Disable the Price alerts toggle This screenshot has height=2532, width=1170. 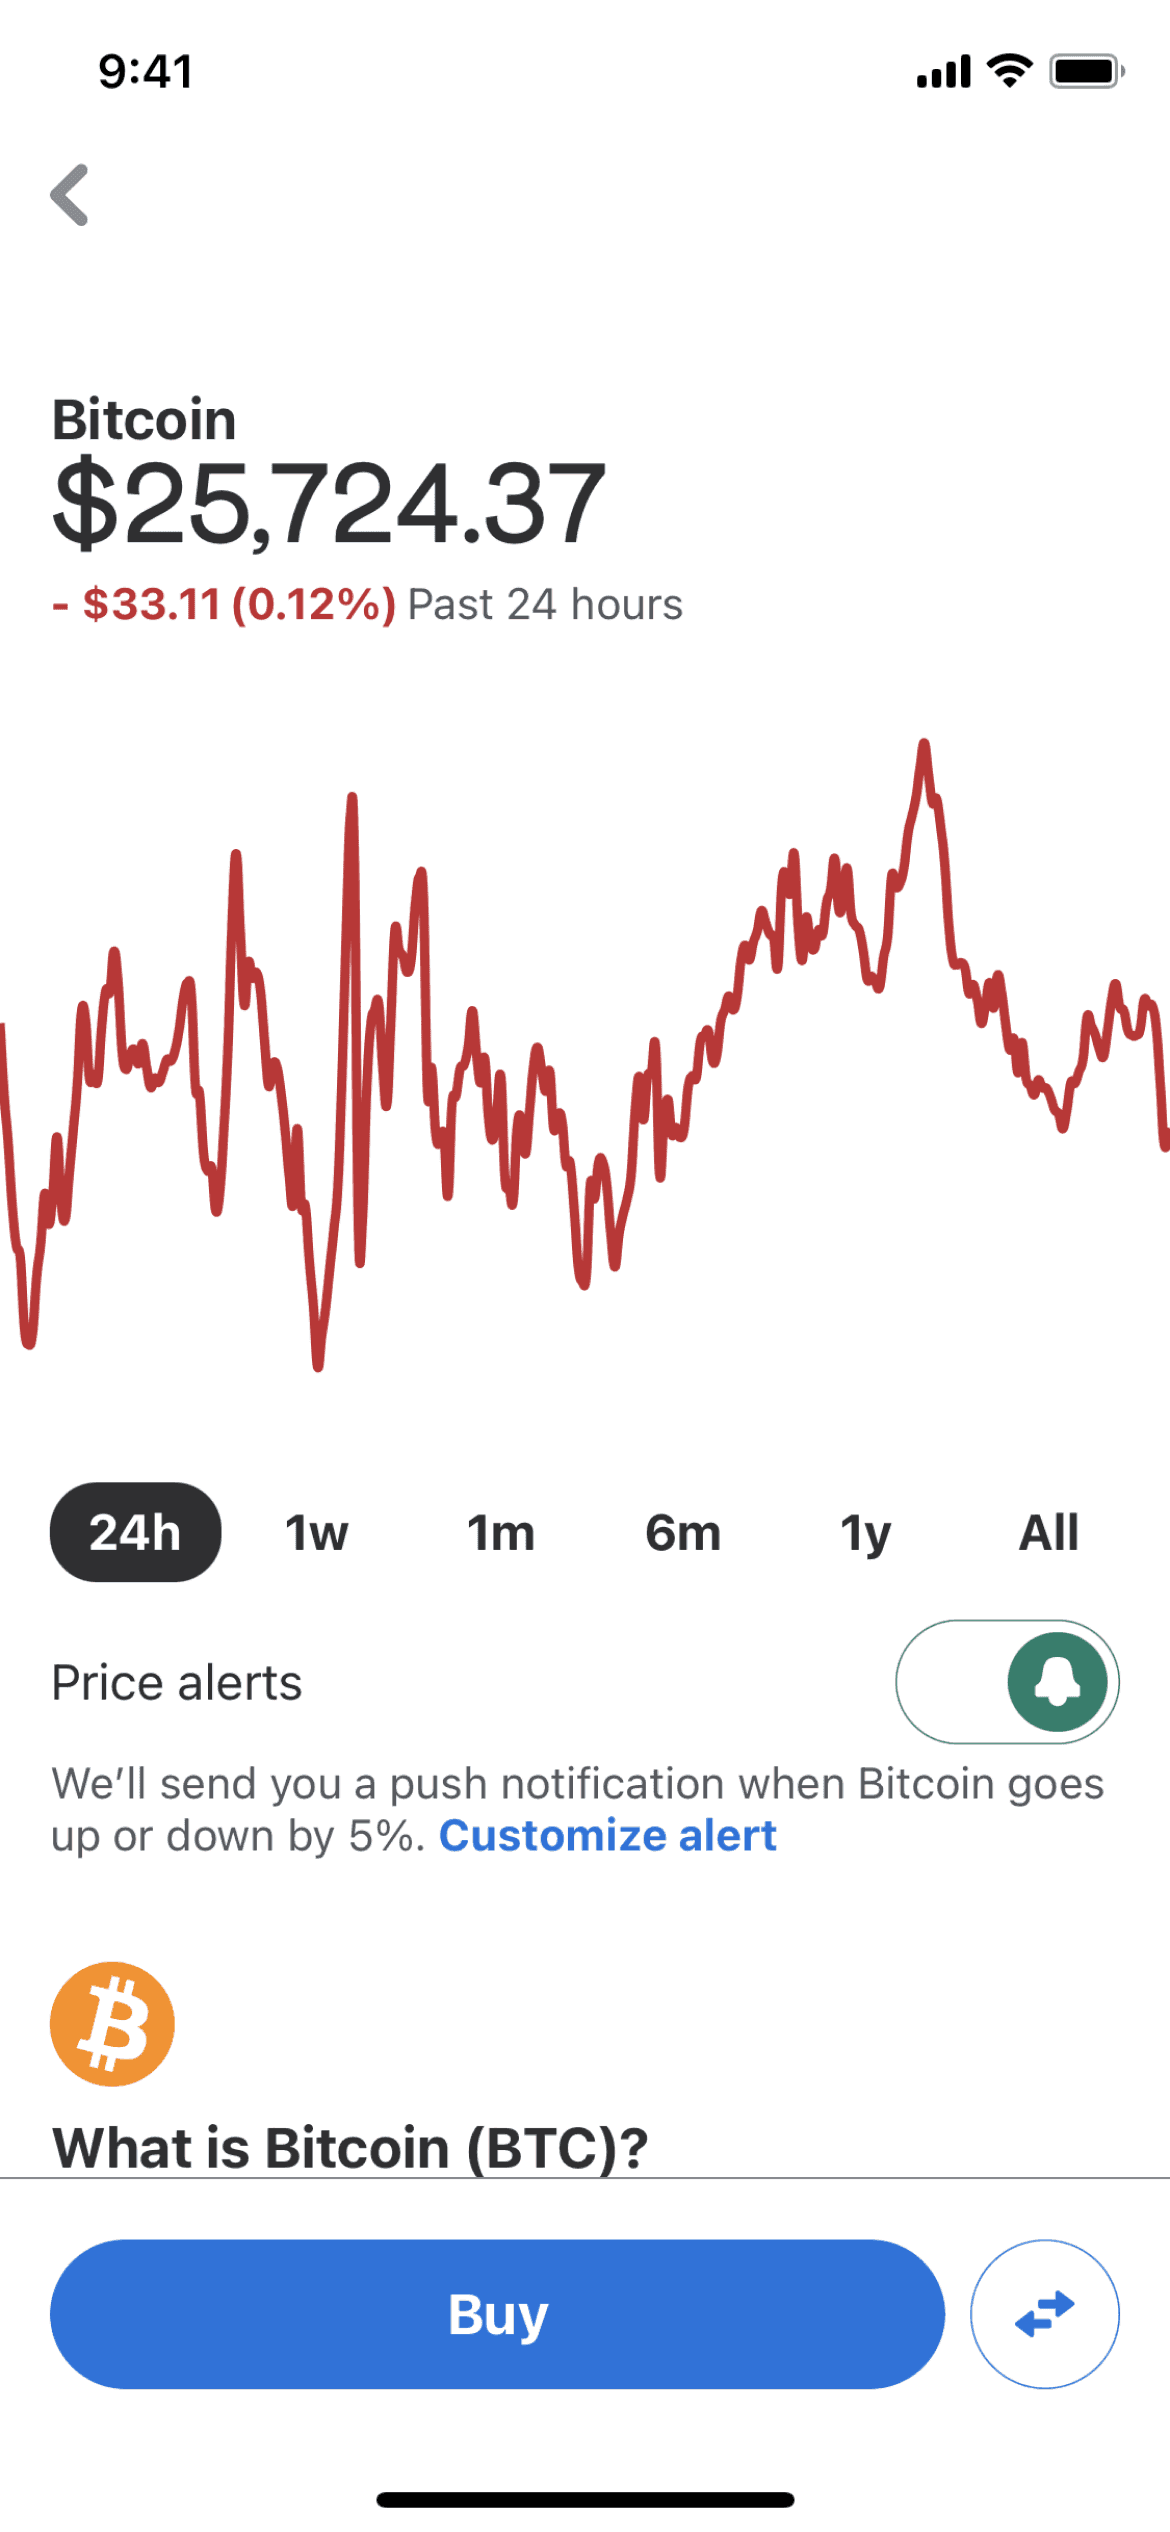(x=1006, y=1681)
